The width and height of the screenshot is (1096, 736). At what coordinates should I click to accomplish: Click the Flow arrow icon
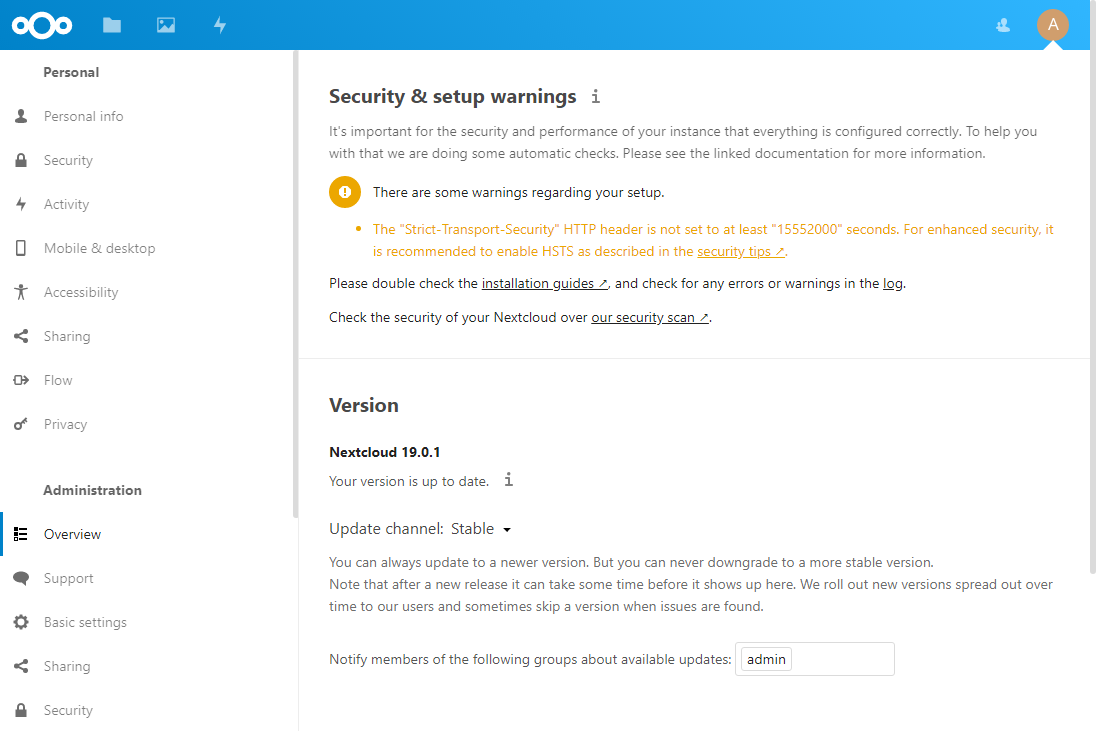[x=21, y=380]
